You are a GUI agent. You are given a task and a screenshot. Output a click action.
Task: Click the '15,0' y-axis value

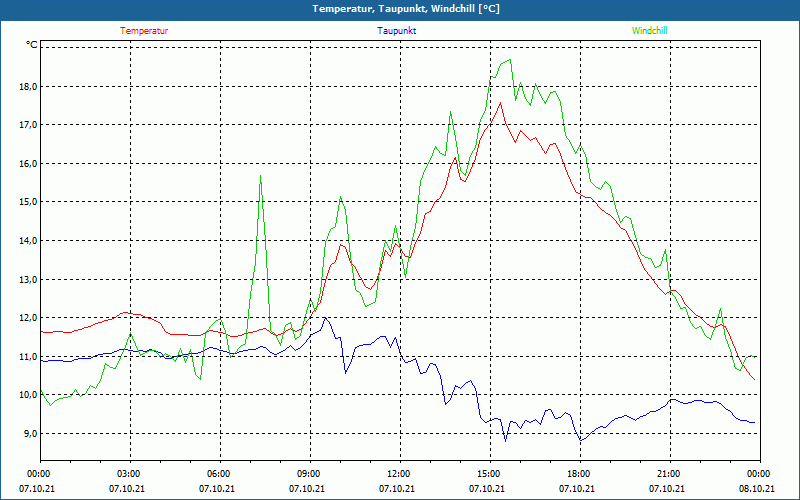coord(29,202)
